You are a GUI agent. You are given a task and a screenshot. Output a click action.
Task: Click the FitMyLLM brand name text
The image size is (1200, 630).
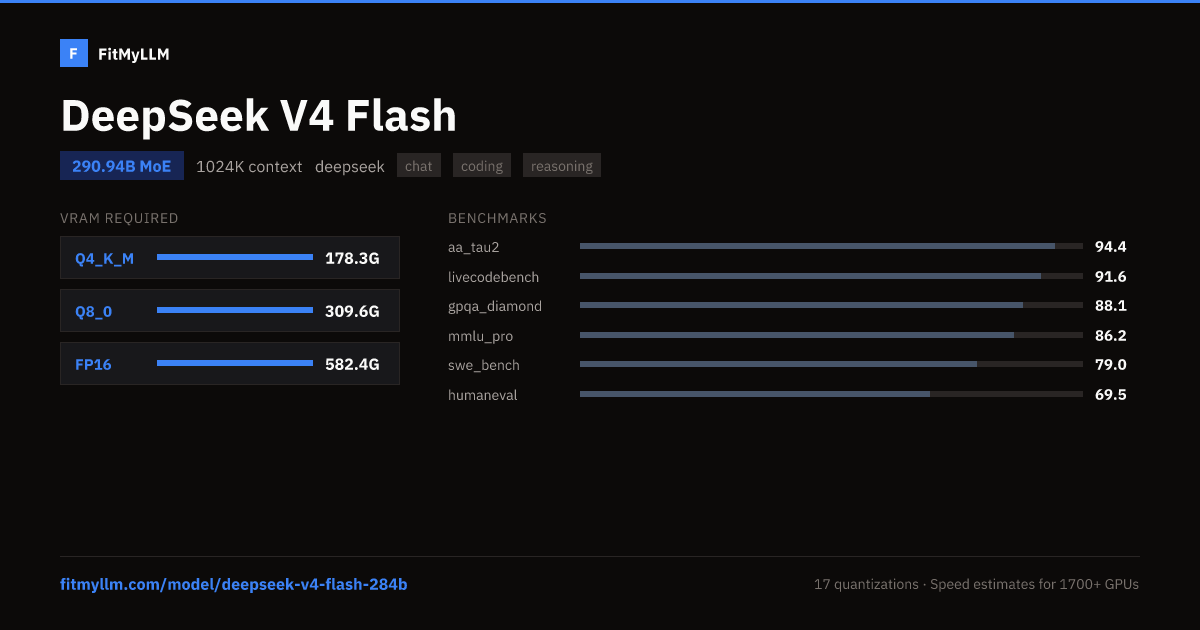point(134,54)
